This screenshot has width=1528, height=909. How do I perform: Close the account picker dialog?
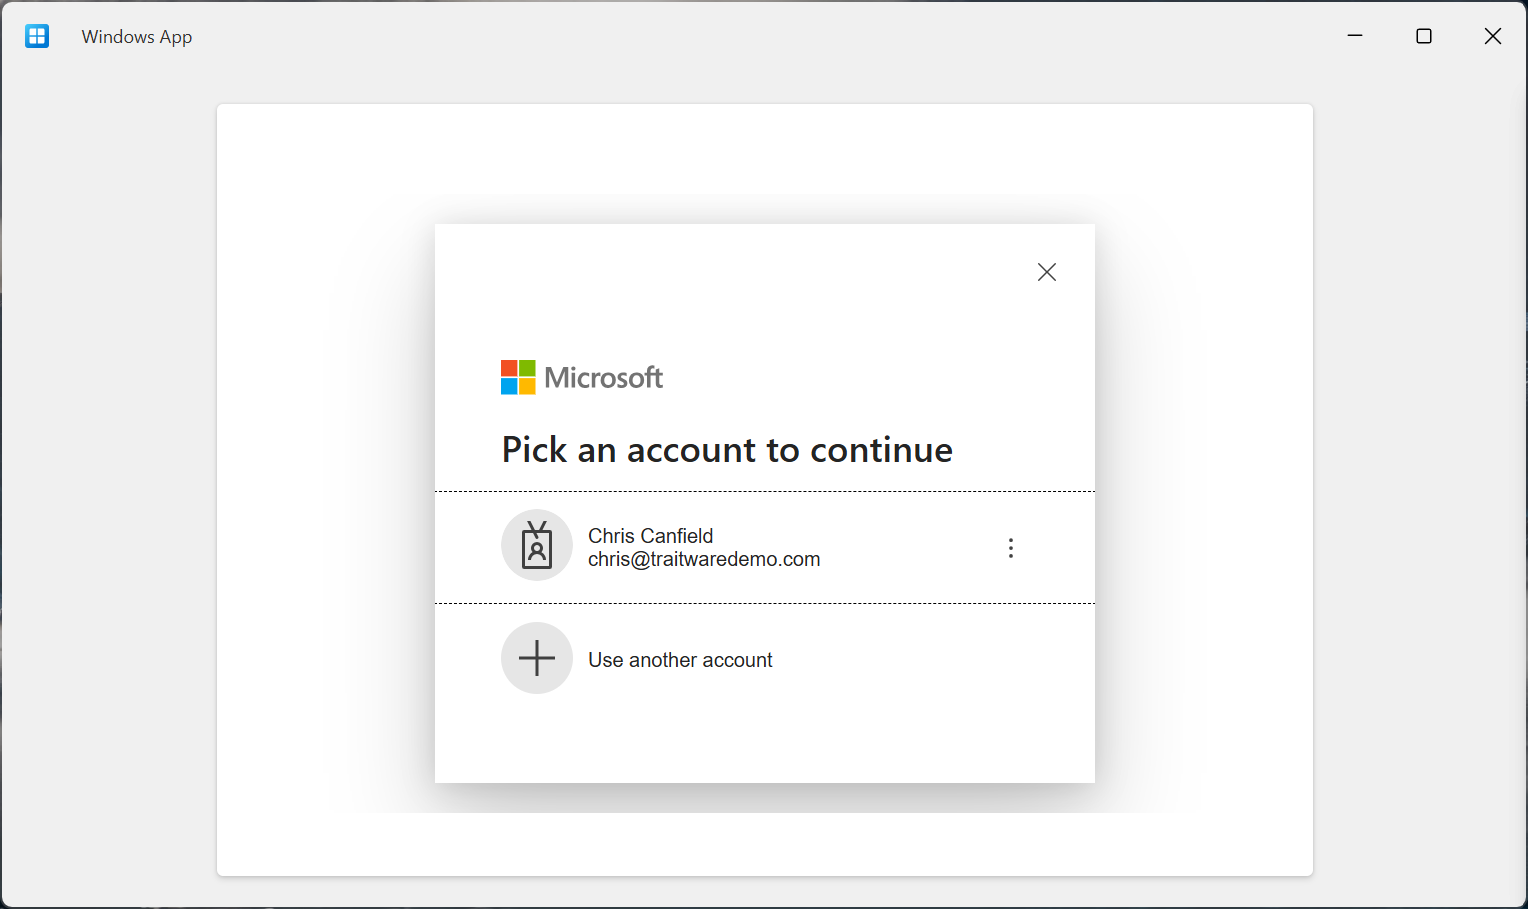[x=1047, y=272]
